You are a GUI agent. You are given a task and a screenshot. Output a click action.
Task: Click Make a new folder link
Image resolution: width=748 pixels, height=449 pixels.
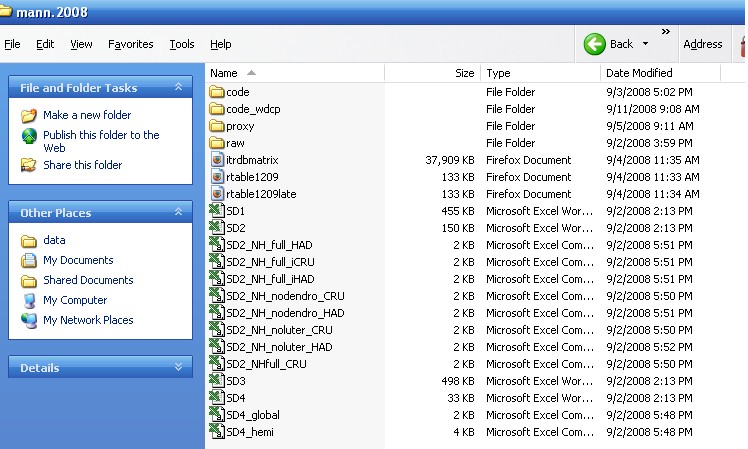[x=87, y=115]
